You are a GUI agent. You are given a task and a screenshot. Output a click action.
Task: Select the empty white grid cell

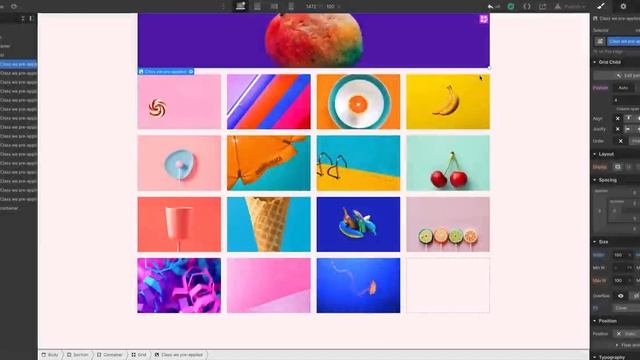point(448,285)
